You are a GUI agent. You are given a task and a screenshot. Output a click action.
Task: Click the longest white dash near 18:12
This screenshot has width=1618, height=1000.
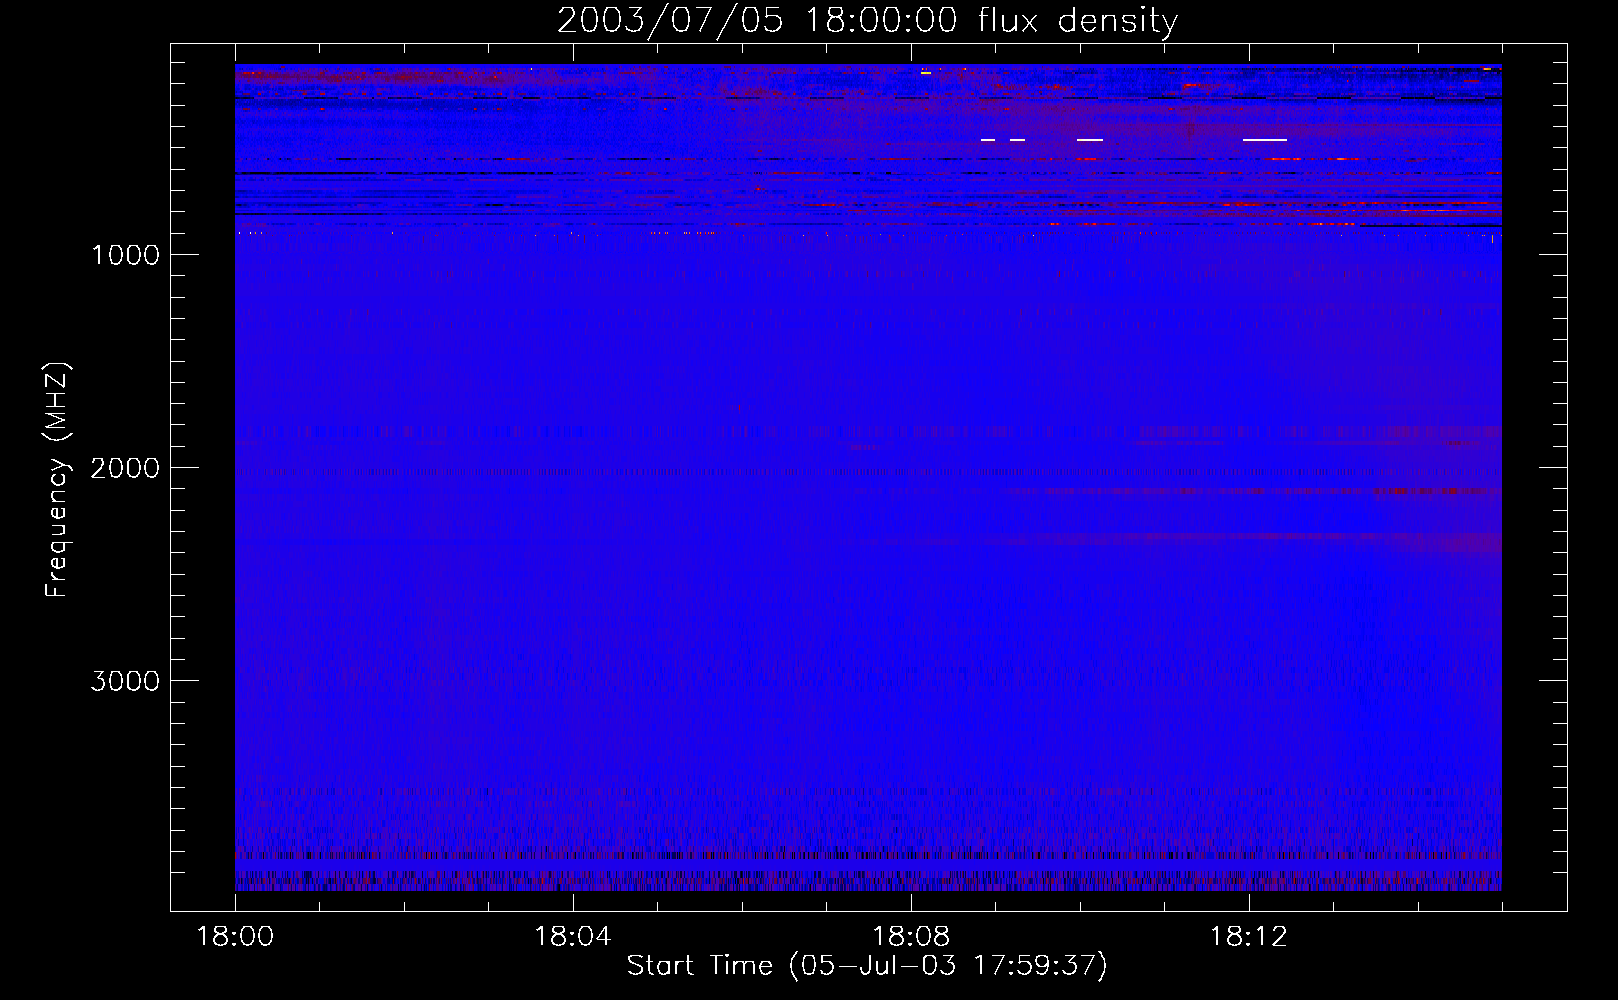click(x=1264, y=140)
